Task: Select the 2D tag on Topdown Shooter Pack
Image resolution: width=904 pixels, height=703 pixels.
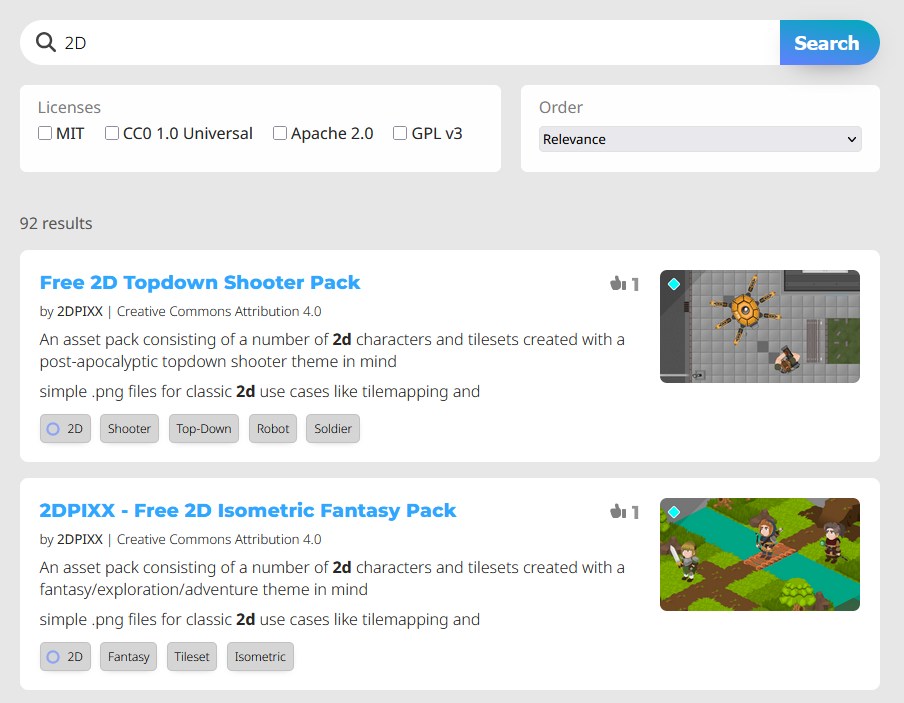Action: click(65, 428)
